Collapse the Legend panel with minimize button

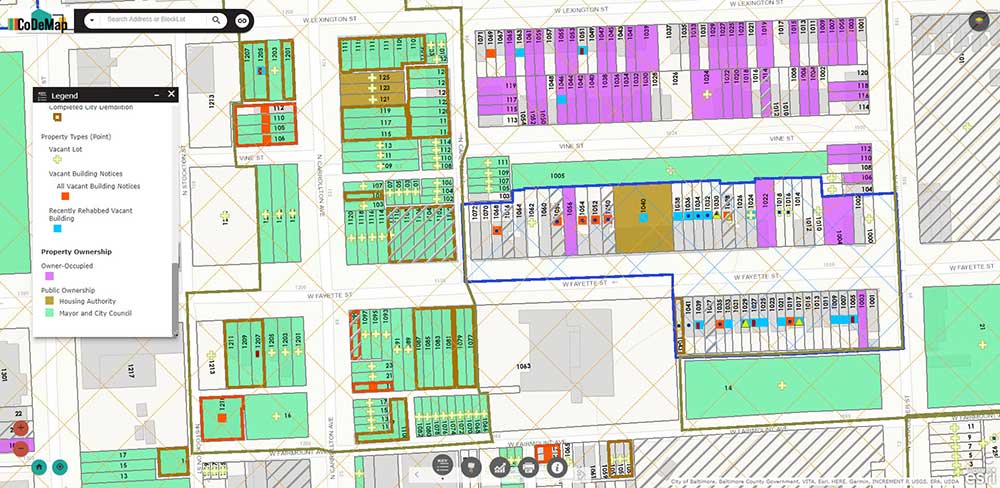[x=157, y=94]
